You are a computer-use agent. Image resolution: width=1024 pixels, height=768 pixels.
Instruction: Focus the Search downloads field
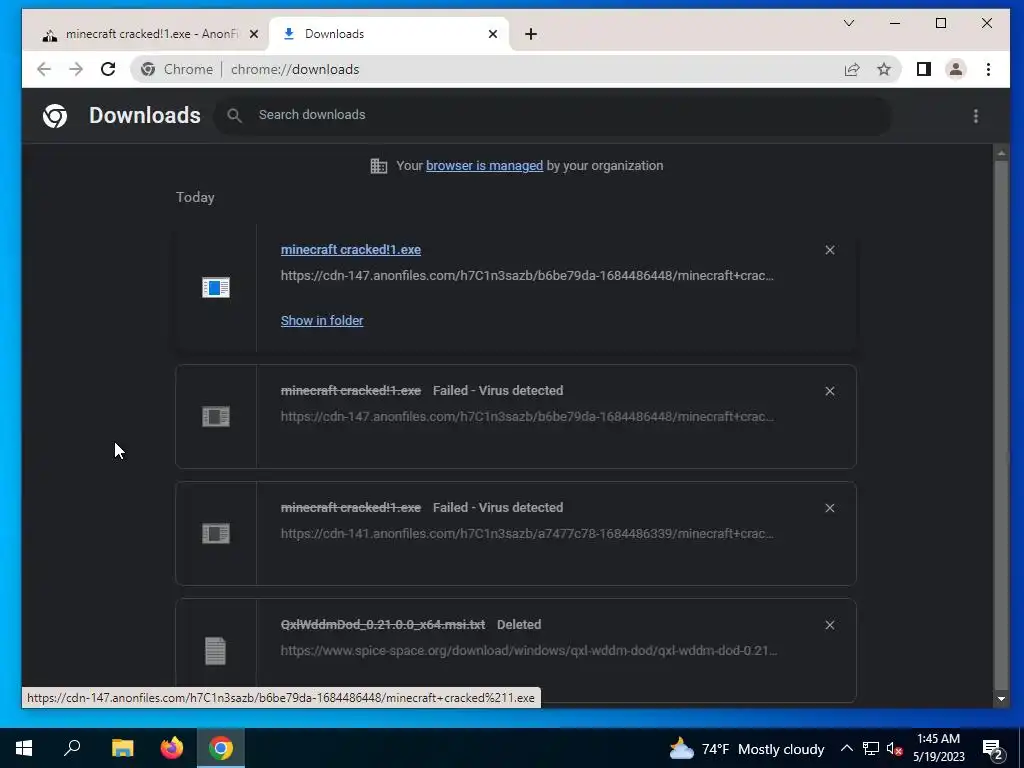(x=552, y=116)
